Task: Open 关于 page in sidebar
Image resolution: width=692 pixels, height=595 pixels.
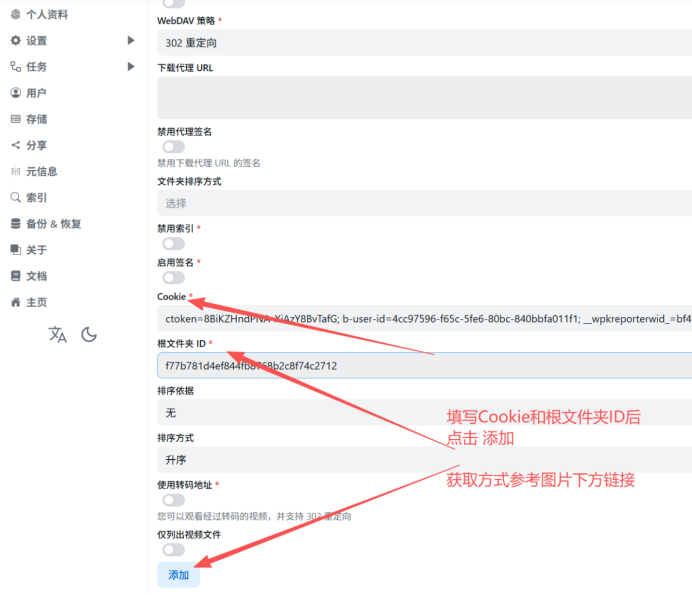Action: [x=36, y=250]
